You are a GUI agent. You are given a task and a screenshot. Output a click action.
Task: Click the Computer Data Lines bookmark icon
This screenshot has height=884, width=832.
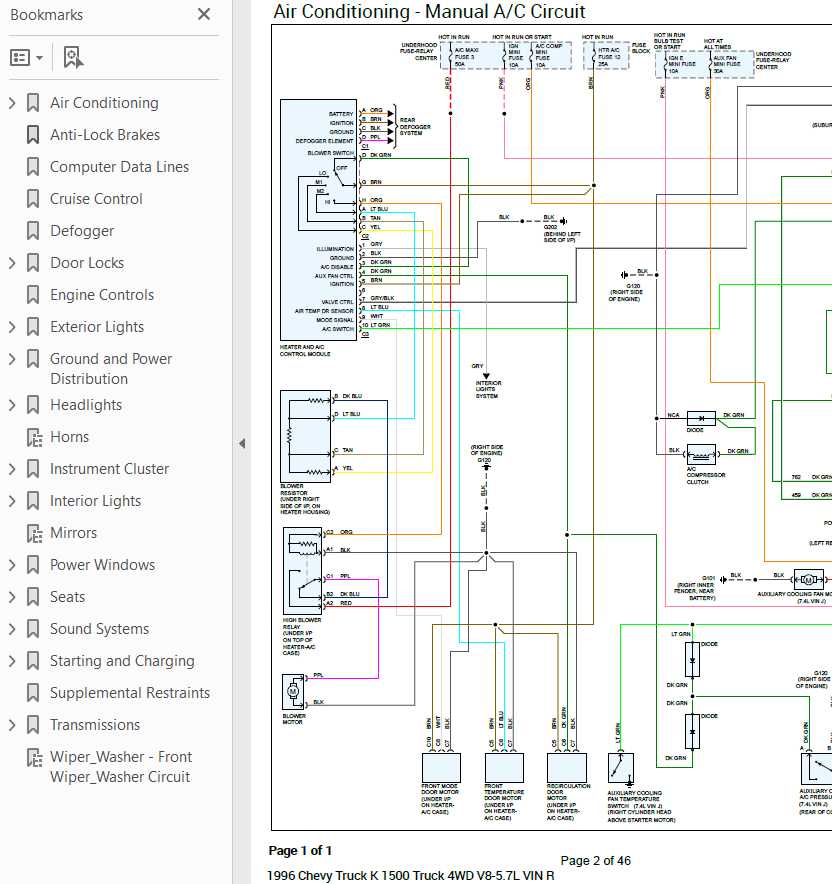pyautogui.click(x=33, y=167)
